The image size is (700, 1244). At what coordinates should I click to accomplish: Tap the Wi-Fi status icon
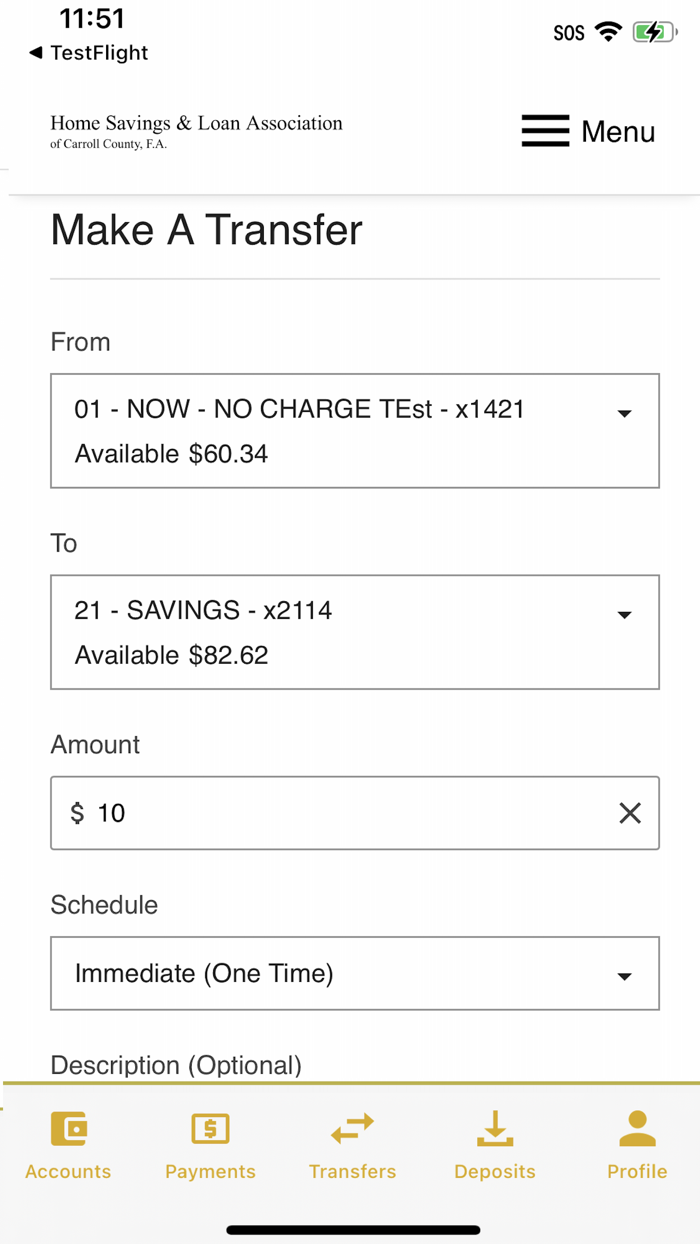click(x=608, y=31)
